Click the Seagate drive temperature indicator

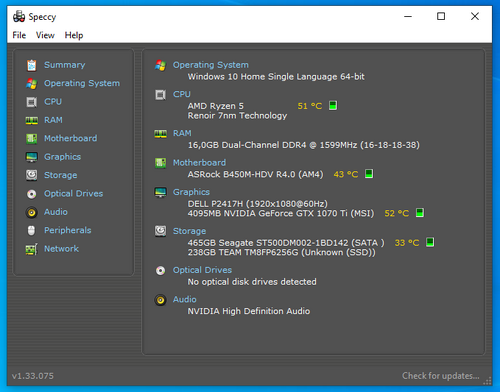pos(430,242)
